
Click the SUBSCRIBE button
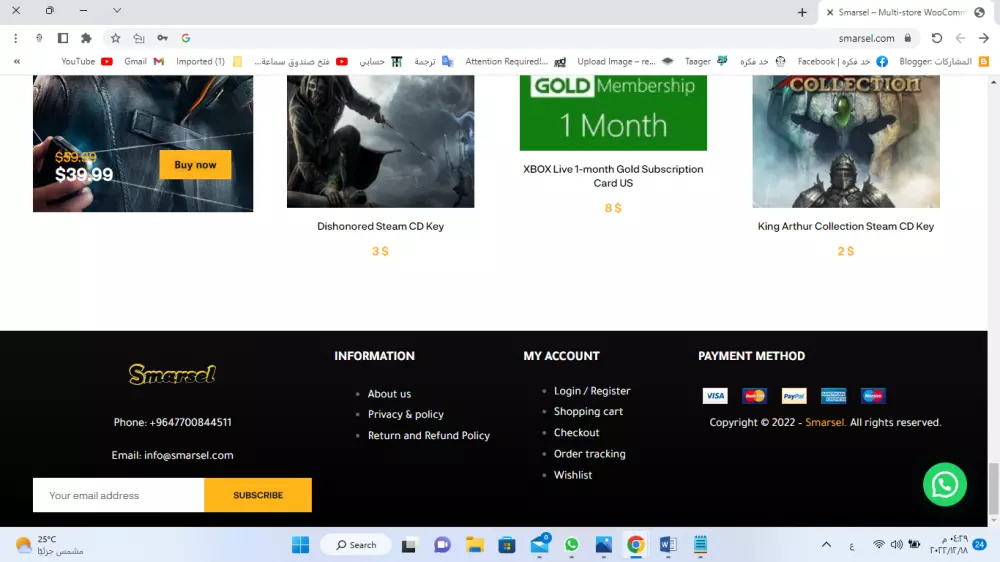pos(258,495)
